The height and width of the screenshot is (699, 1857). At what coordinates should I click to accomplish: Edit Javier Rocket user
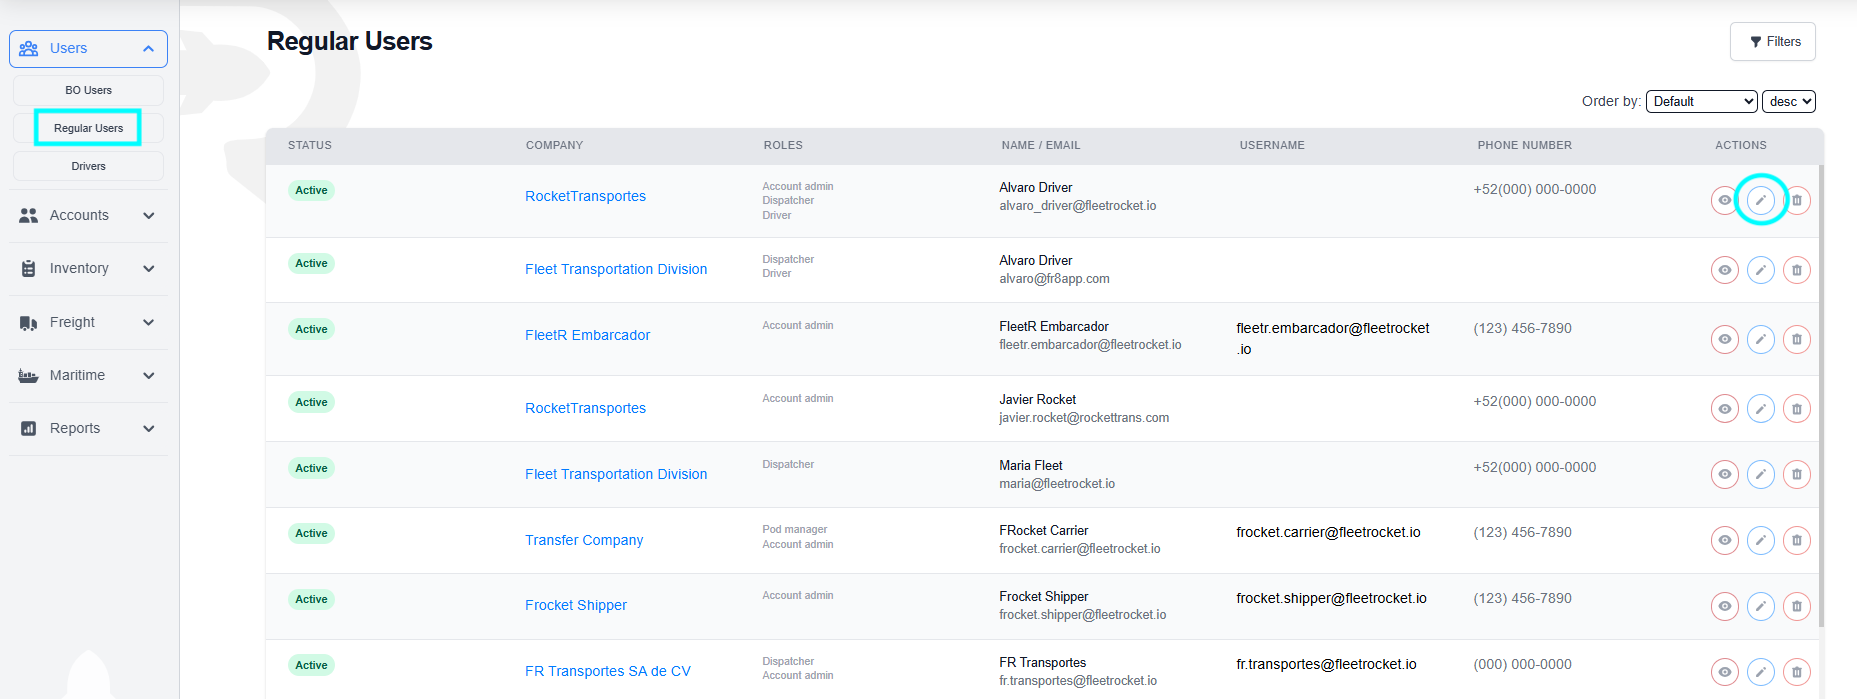[x=1760, y=408]
